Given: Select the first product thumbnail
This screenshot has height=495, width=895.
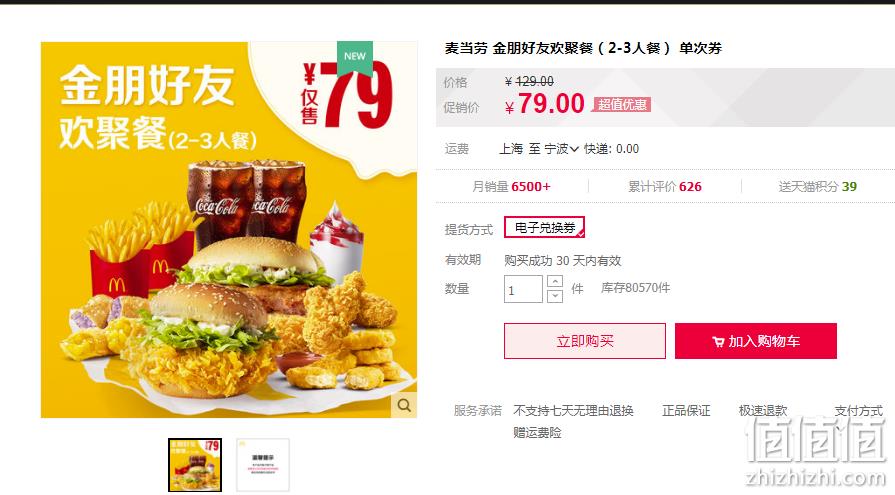Looking at the screenshot, I should point(195,465).
